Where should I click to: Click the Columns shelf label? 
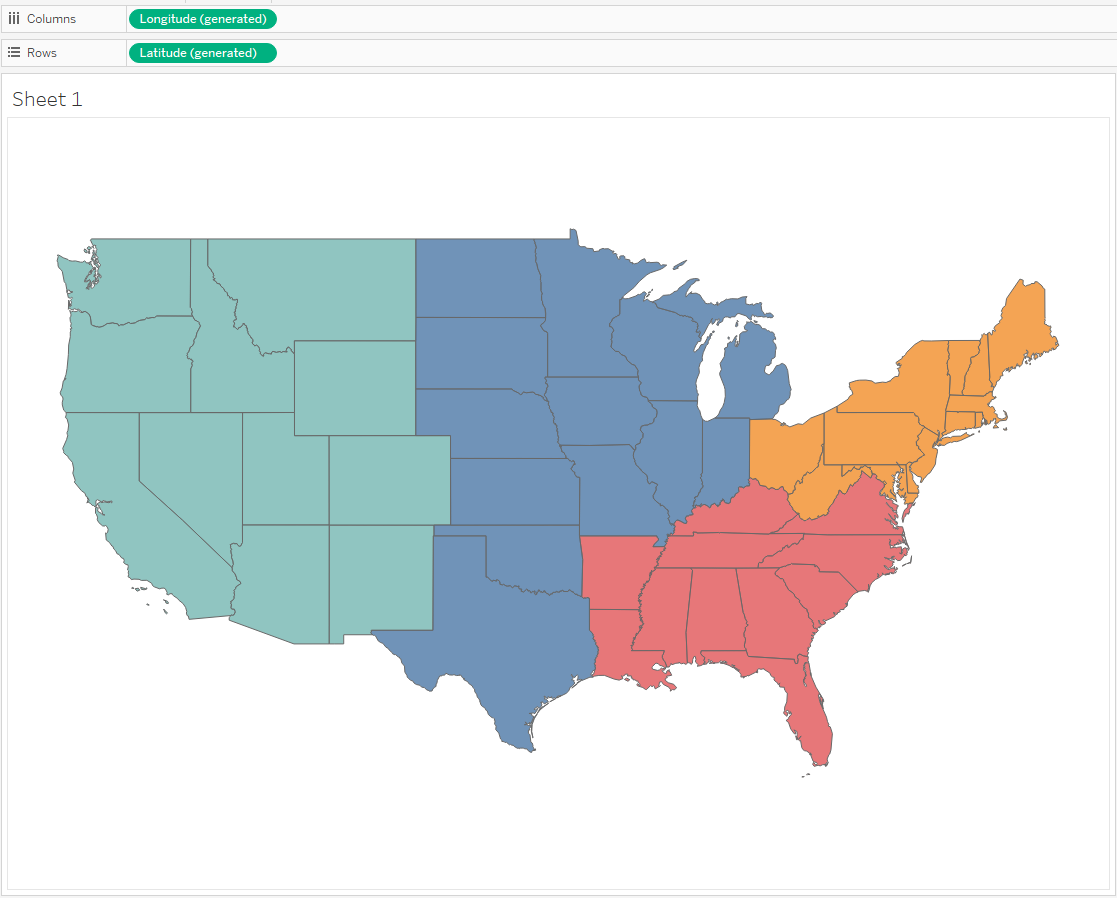click(x=51, y=19)
